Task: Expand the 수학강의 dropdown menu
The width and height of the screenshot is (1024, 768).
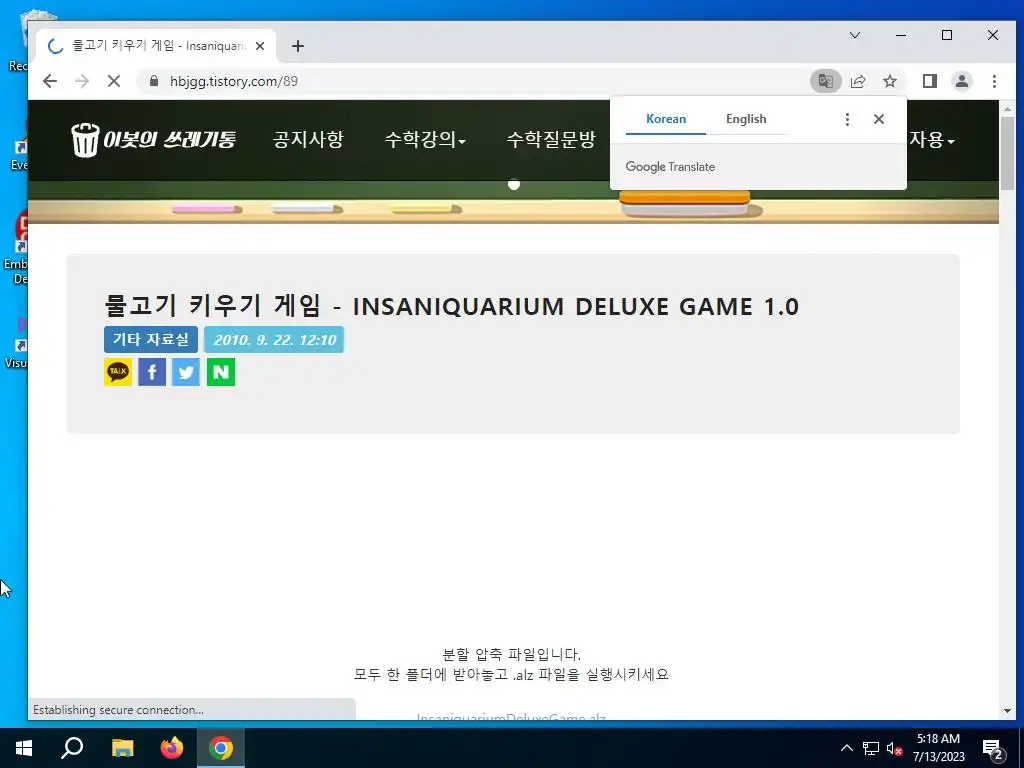Action: (424, 139)
